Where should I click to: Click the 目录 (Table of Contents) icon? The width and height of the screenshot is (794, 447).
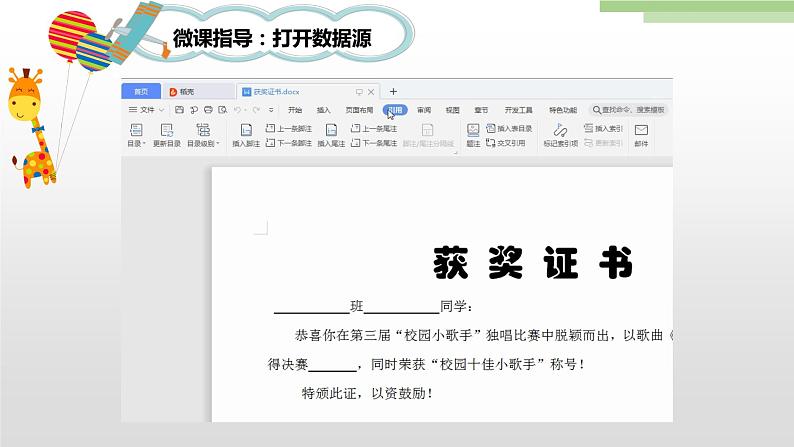(x=136, y=131)
